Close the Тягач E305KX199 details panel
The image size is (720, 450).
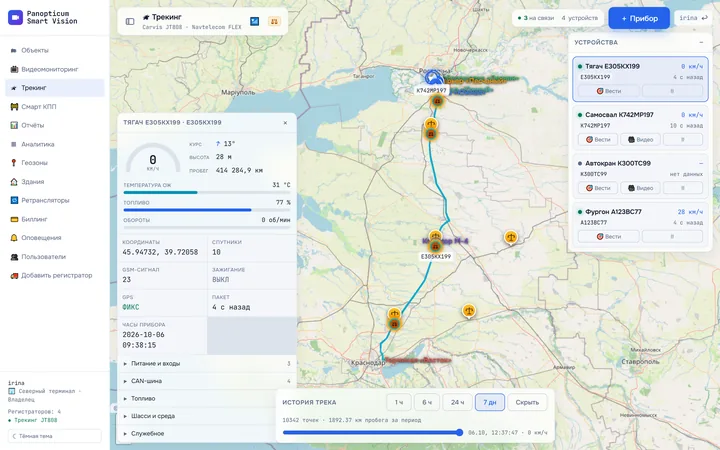point(285,123)
